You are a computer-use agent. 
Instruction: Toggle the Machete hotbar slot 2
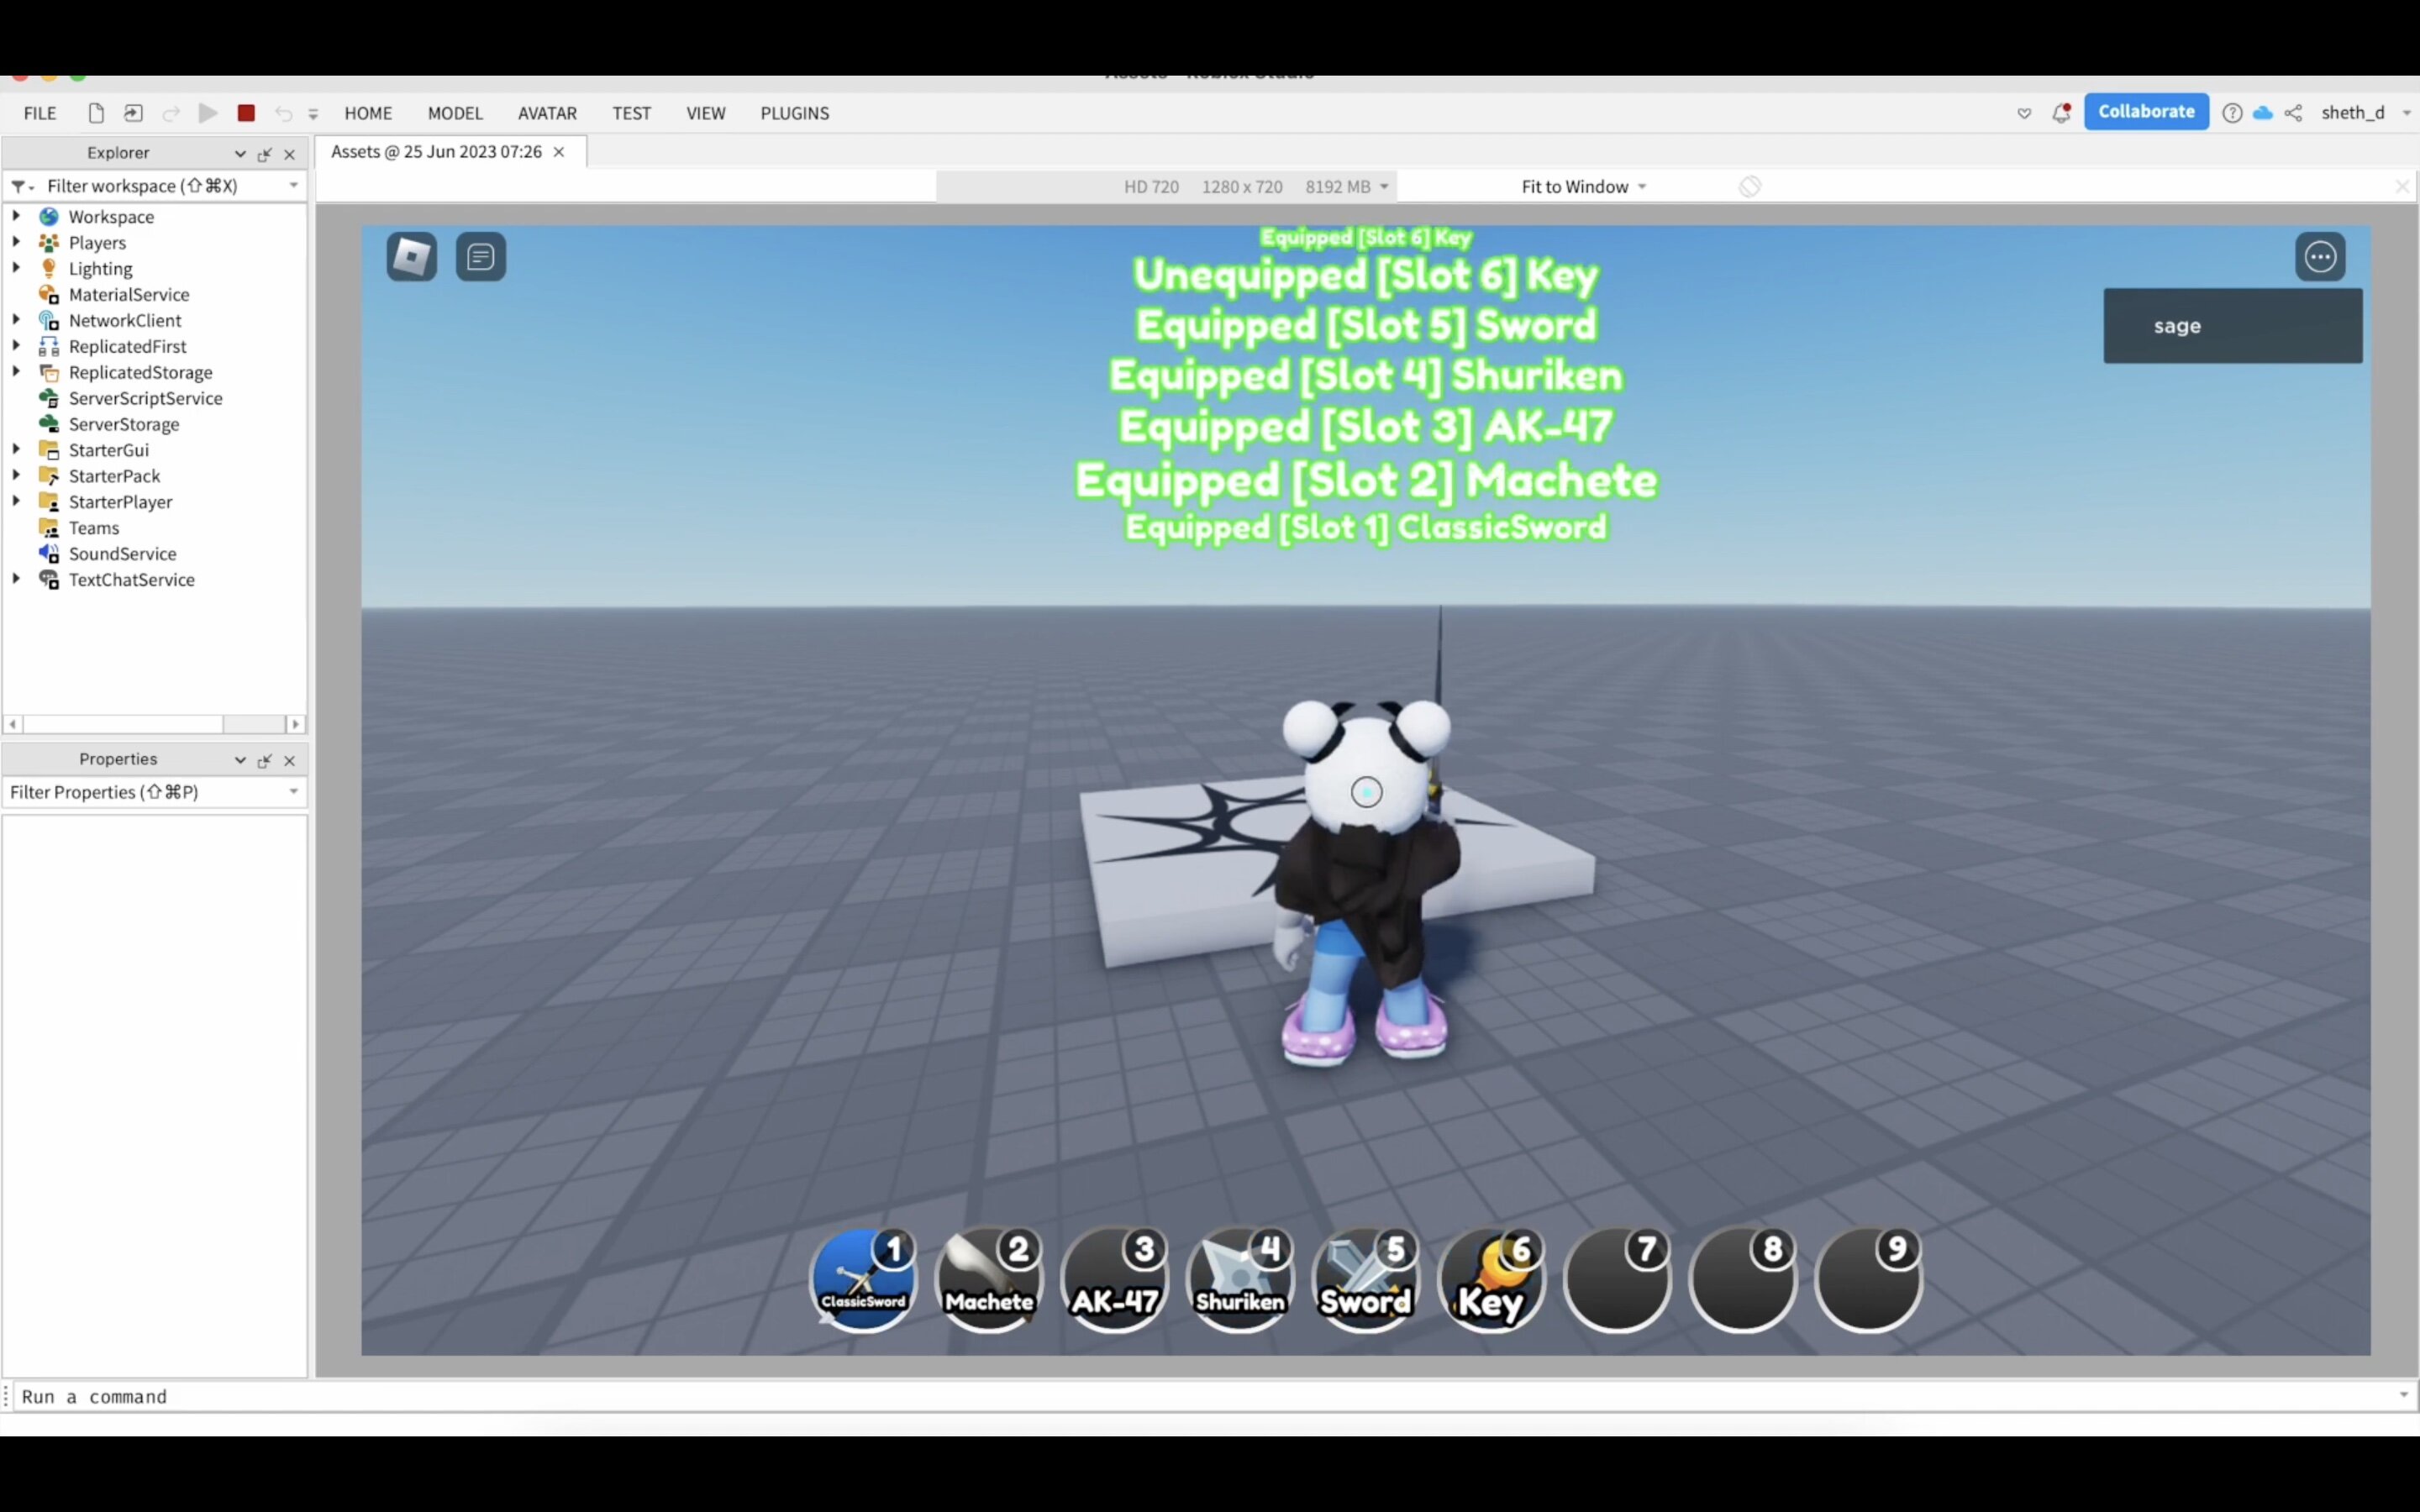tap(989, 1281)
